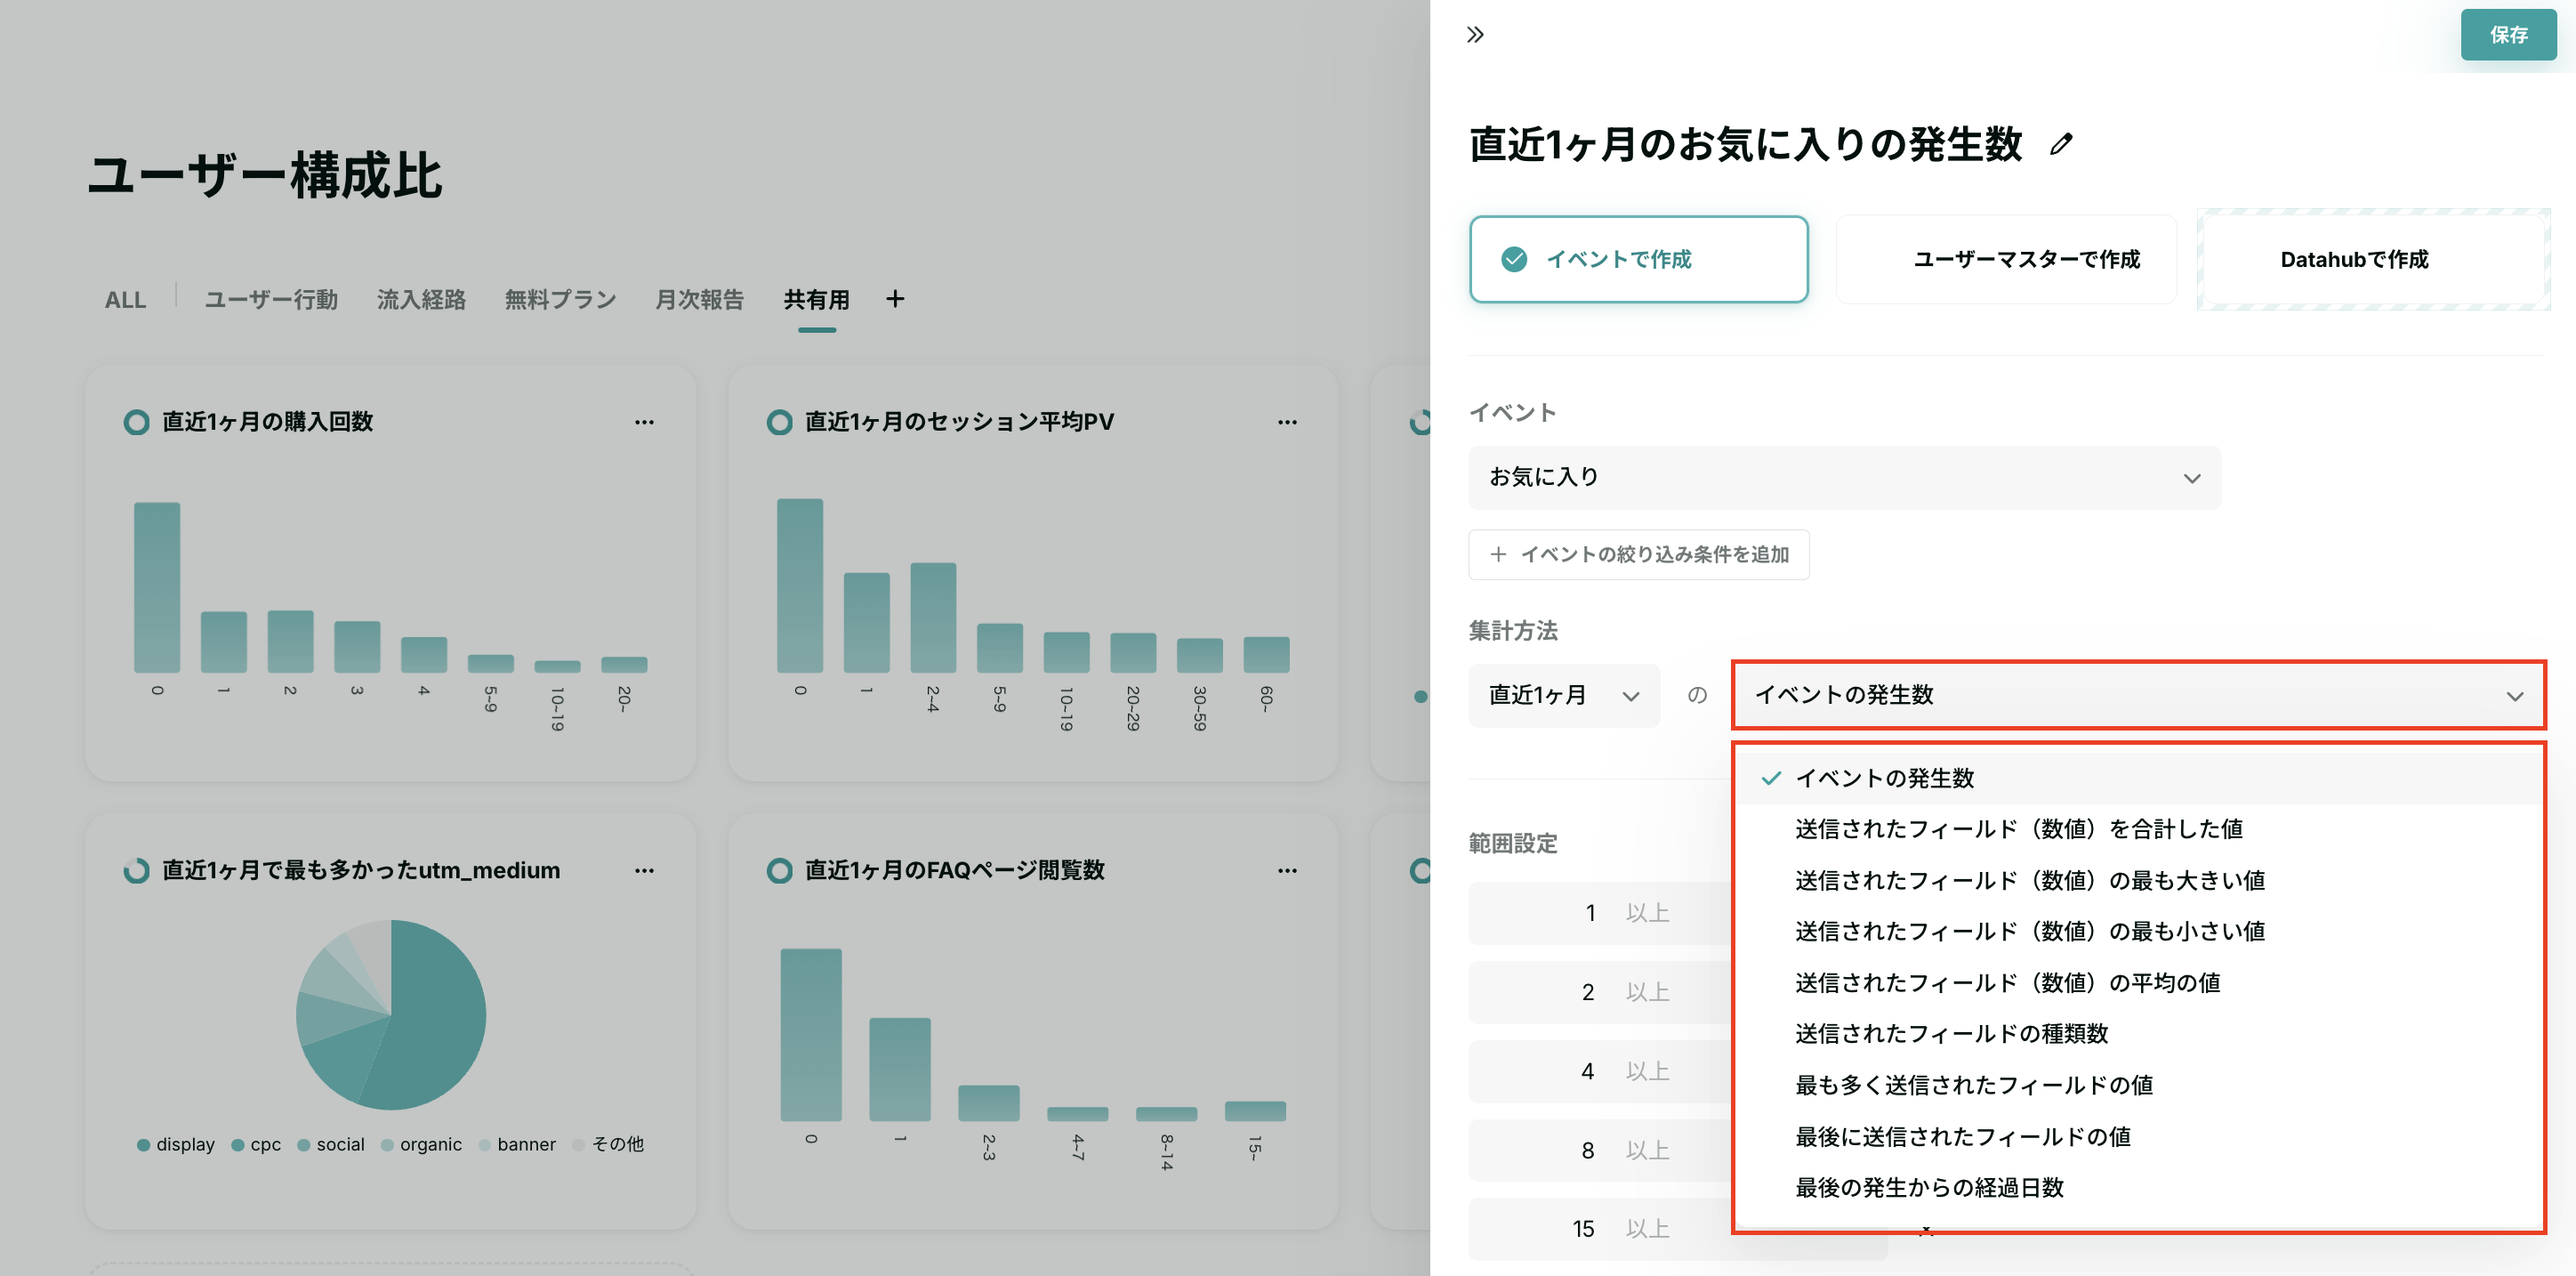Switch to the ALL tab
Image resolution: width=2576 pixels, height=1276 pixels.
[x=125, y=299]
